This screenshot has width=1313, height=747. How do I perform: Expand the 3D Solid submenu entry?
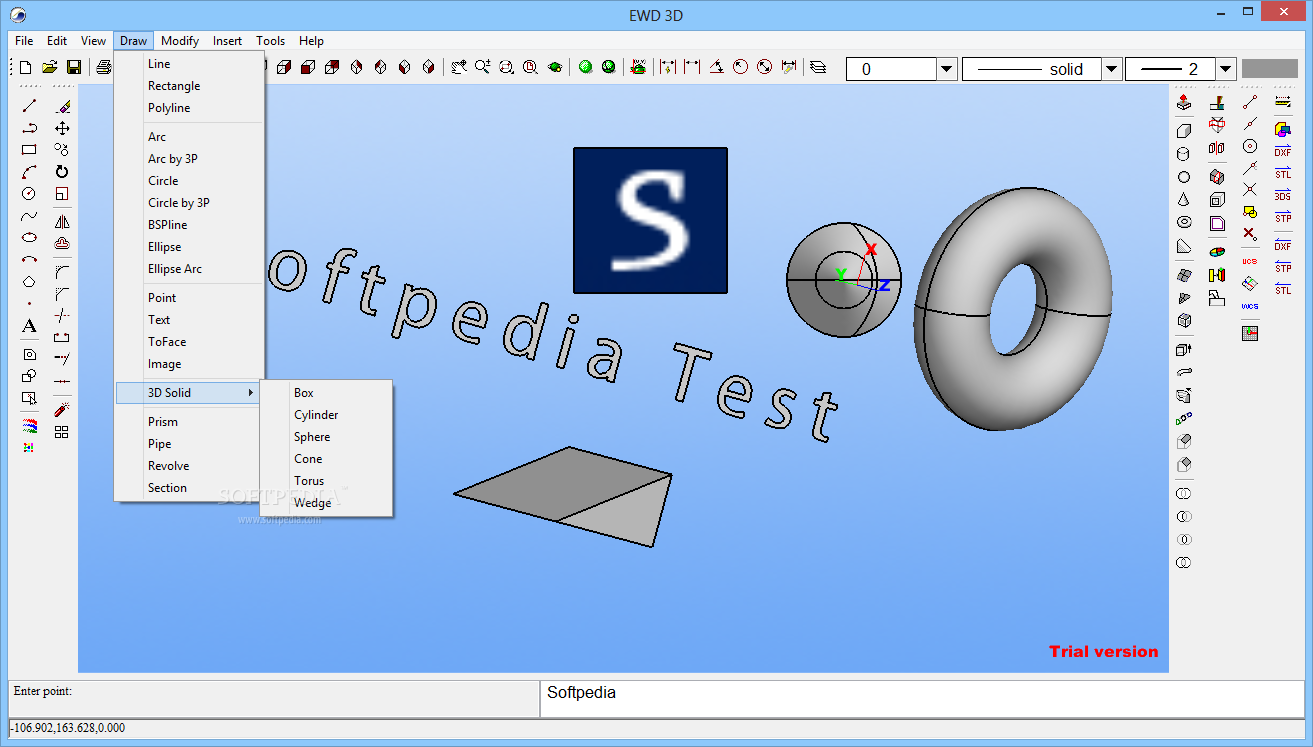coord(187,393)
